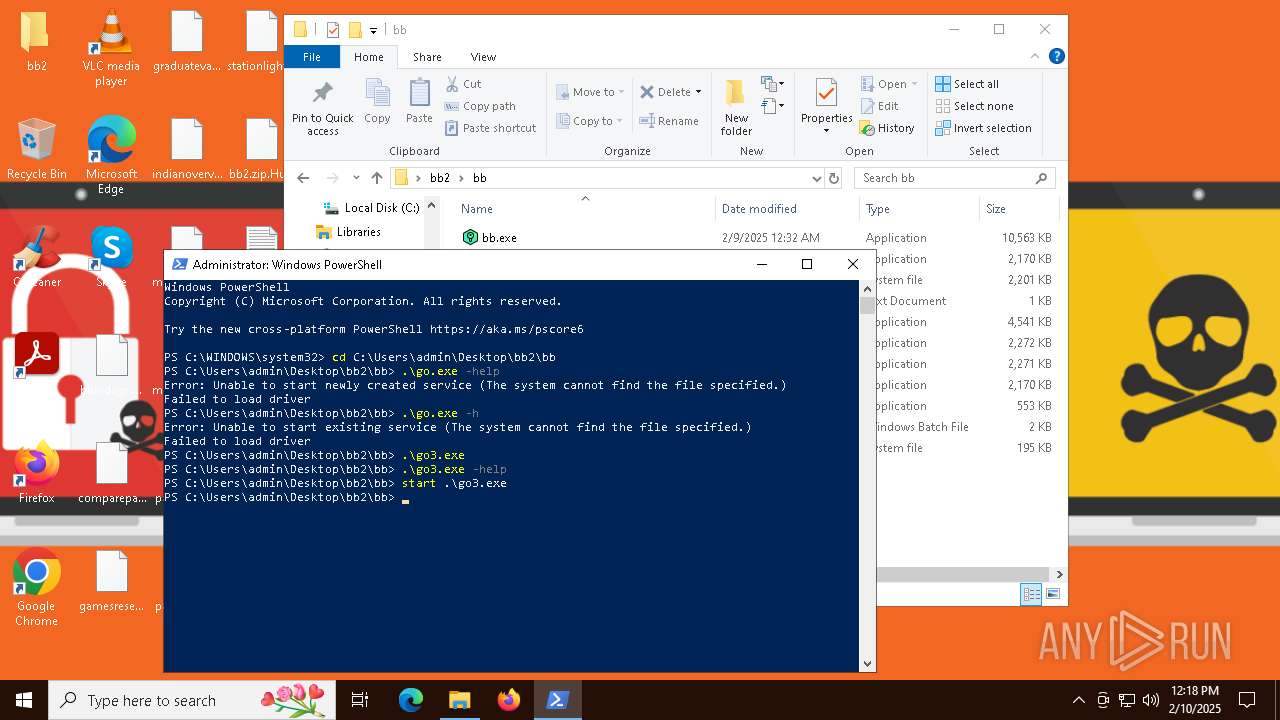
Task: Click the Search bb field
Action: [x=956, y=178]
